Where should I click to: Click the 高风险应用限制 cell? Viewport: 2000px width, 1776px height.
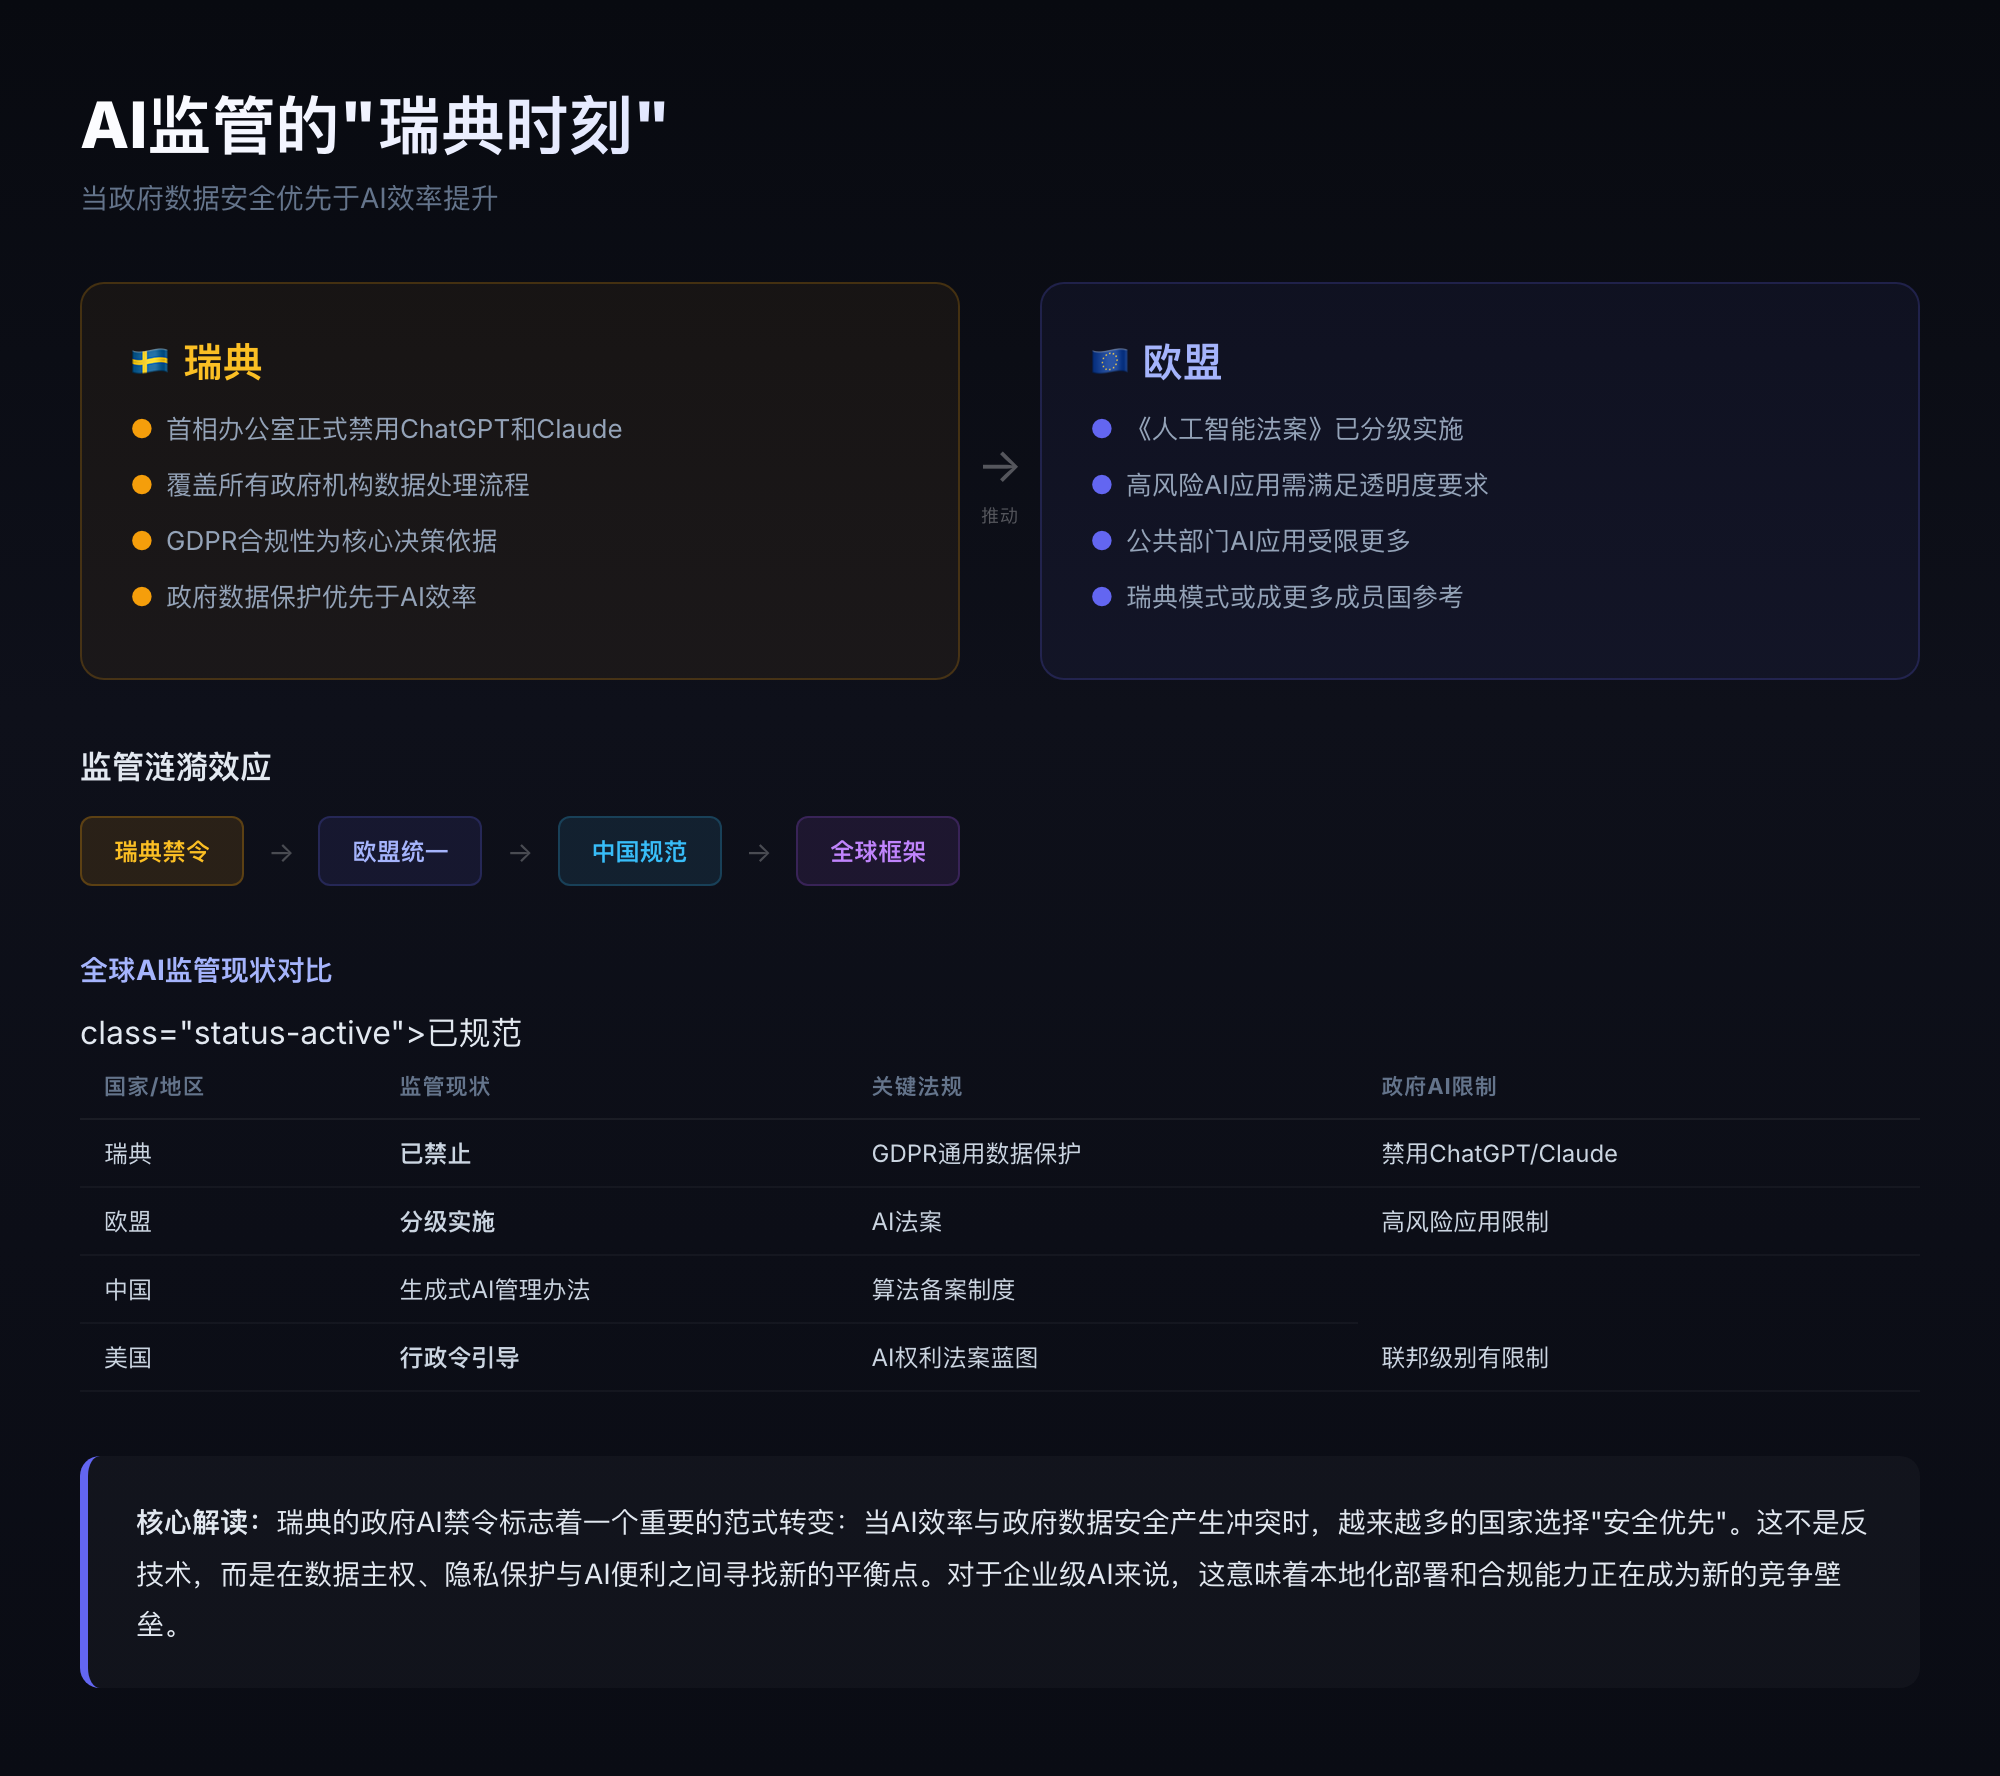click(1465, 1221)
